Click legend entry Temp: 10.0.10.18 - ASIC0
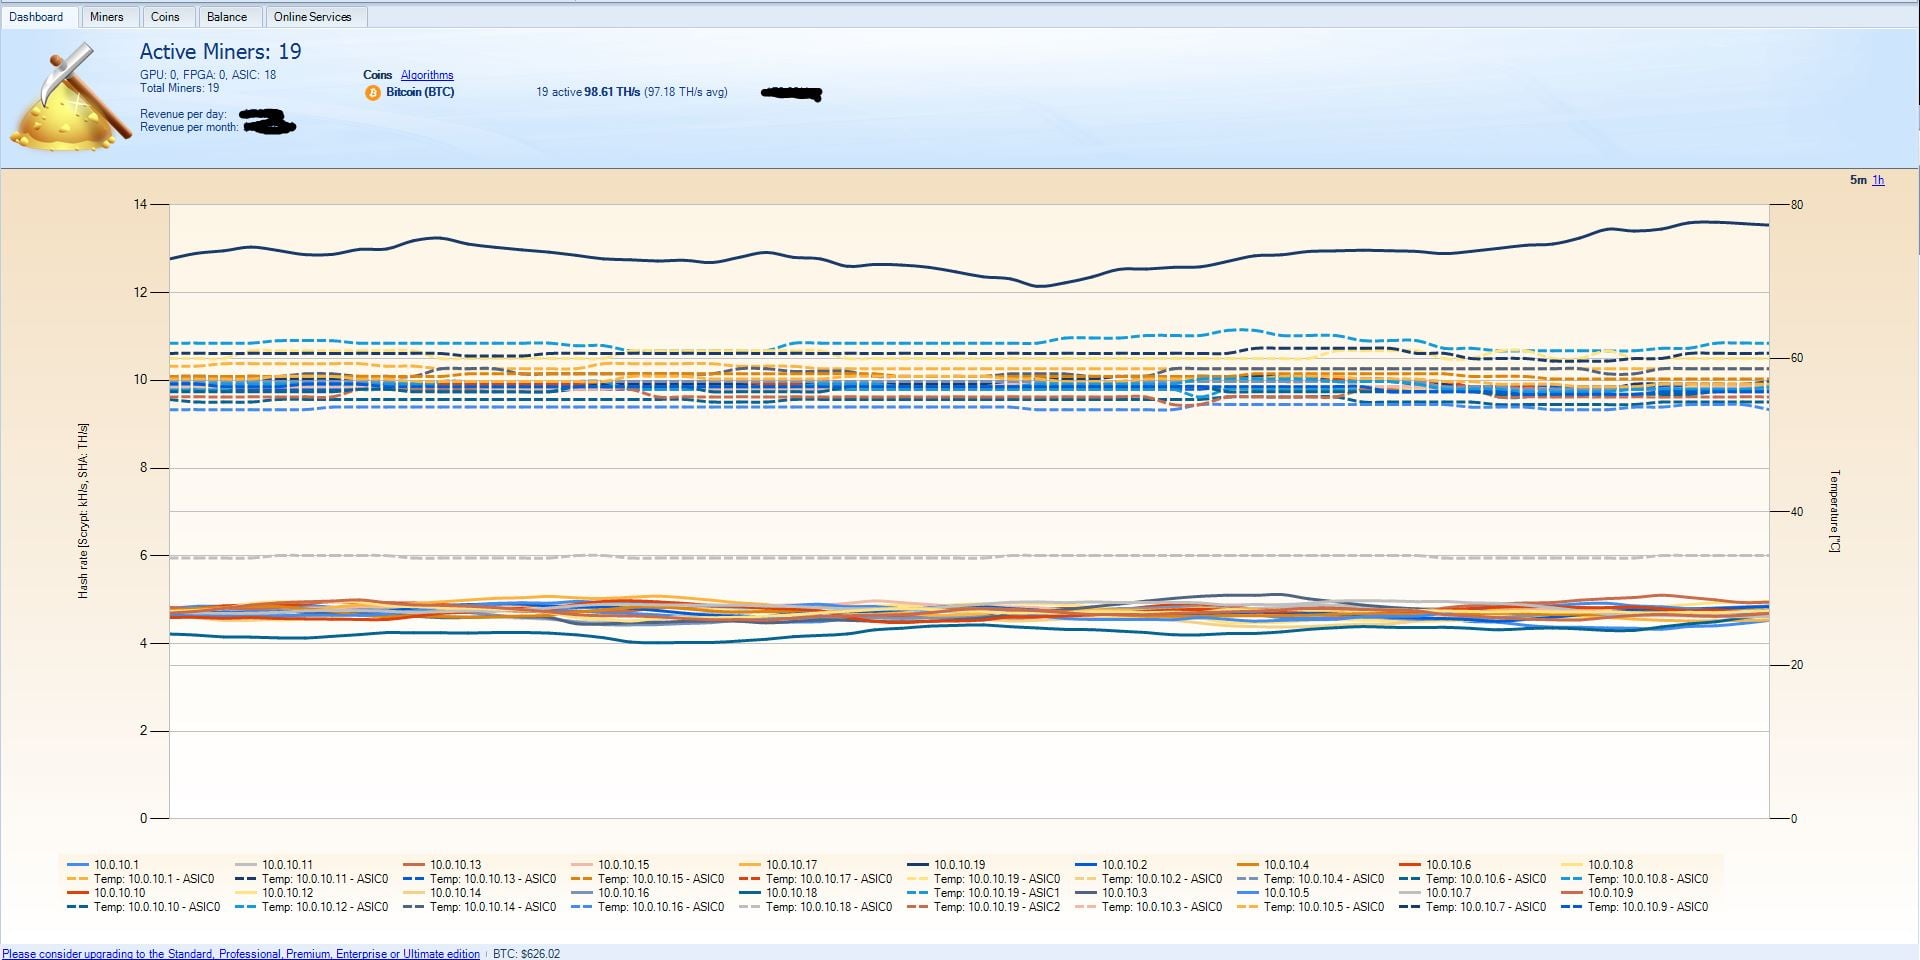Image resolution: width=1920 pixels, height=960 pixels. click(x=829, y=907)
